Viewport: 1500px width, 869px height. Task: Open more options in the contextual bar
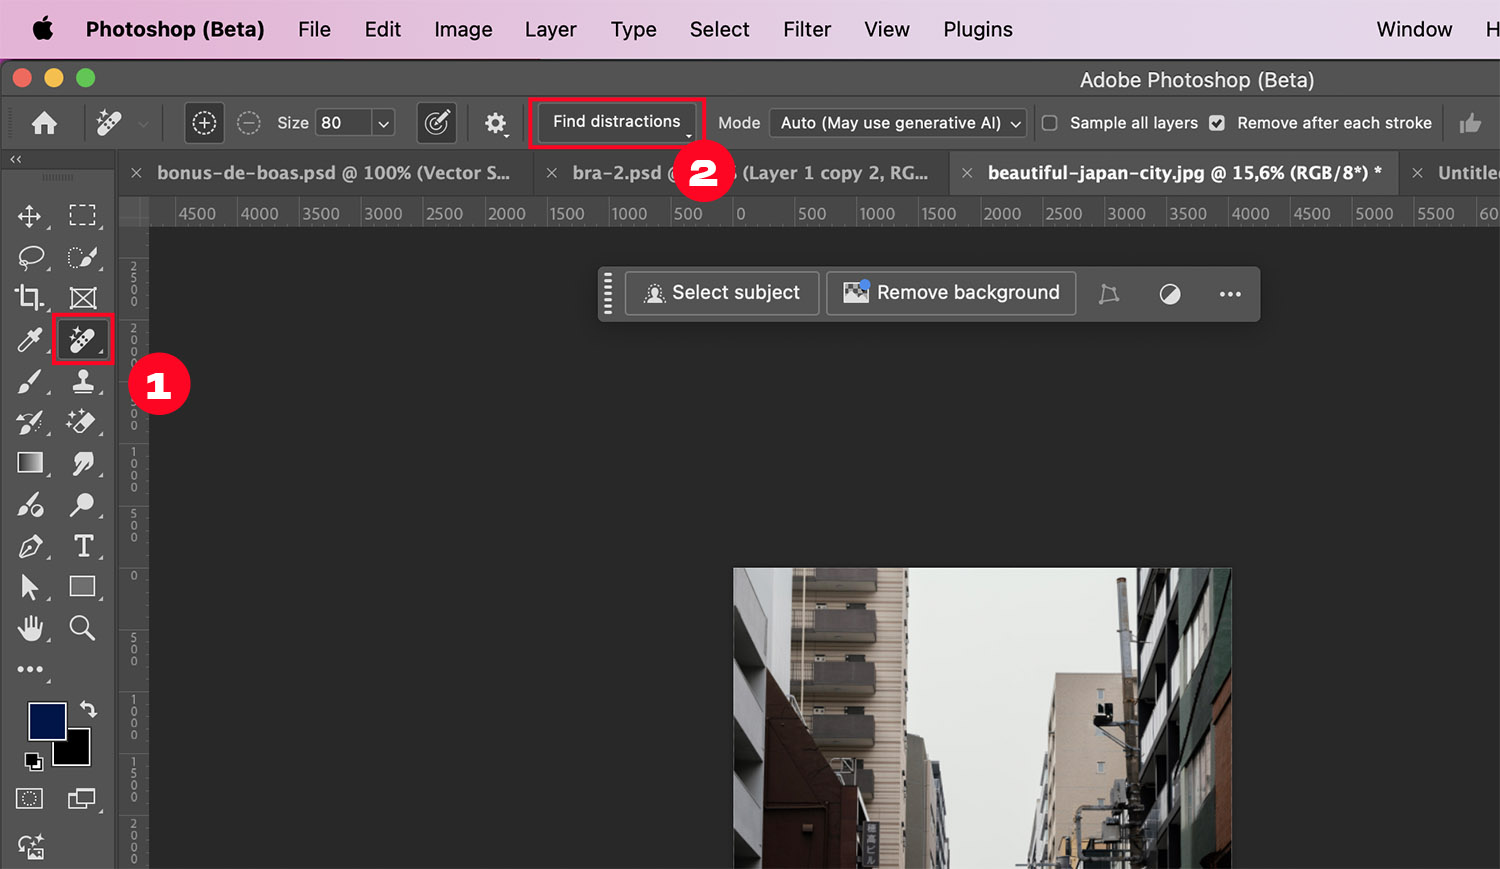point(1230,294)
